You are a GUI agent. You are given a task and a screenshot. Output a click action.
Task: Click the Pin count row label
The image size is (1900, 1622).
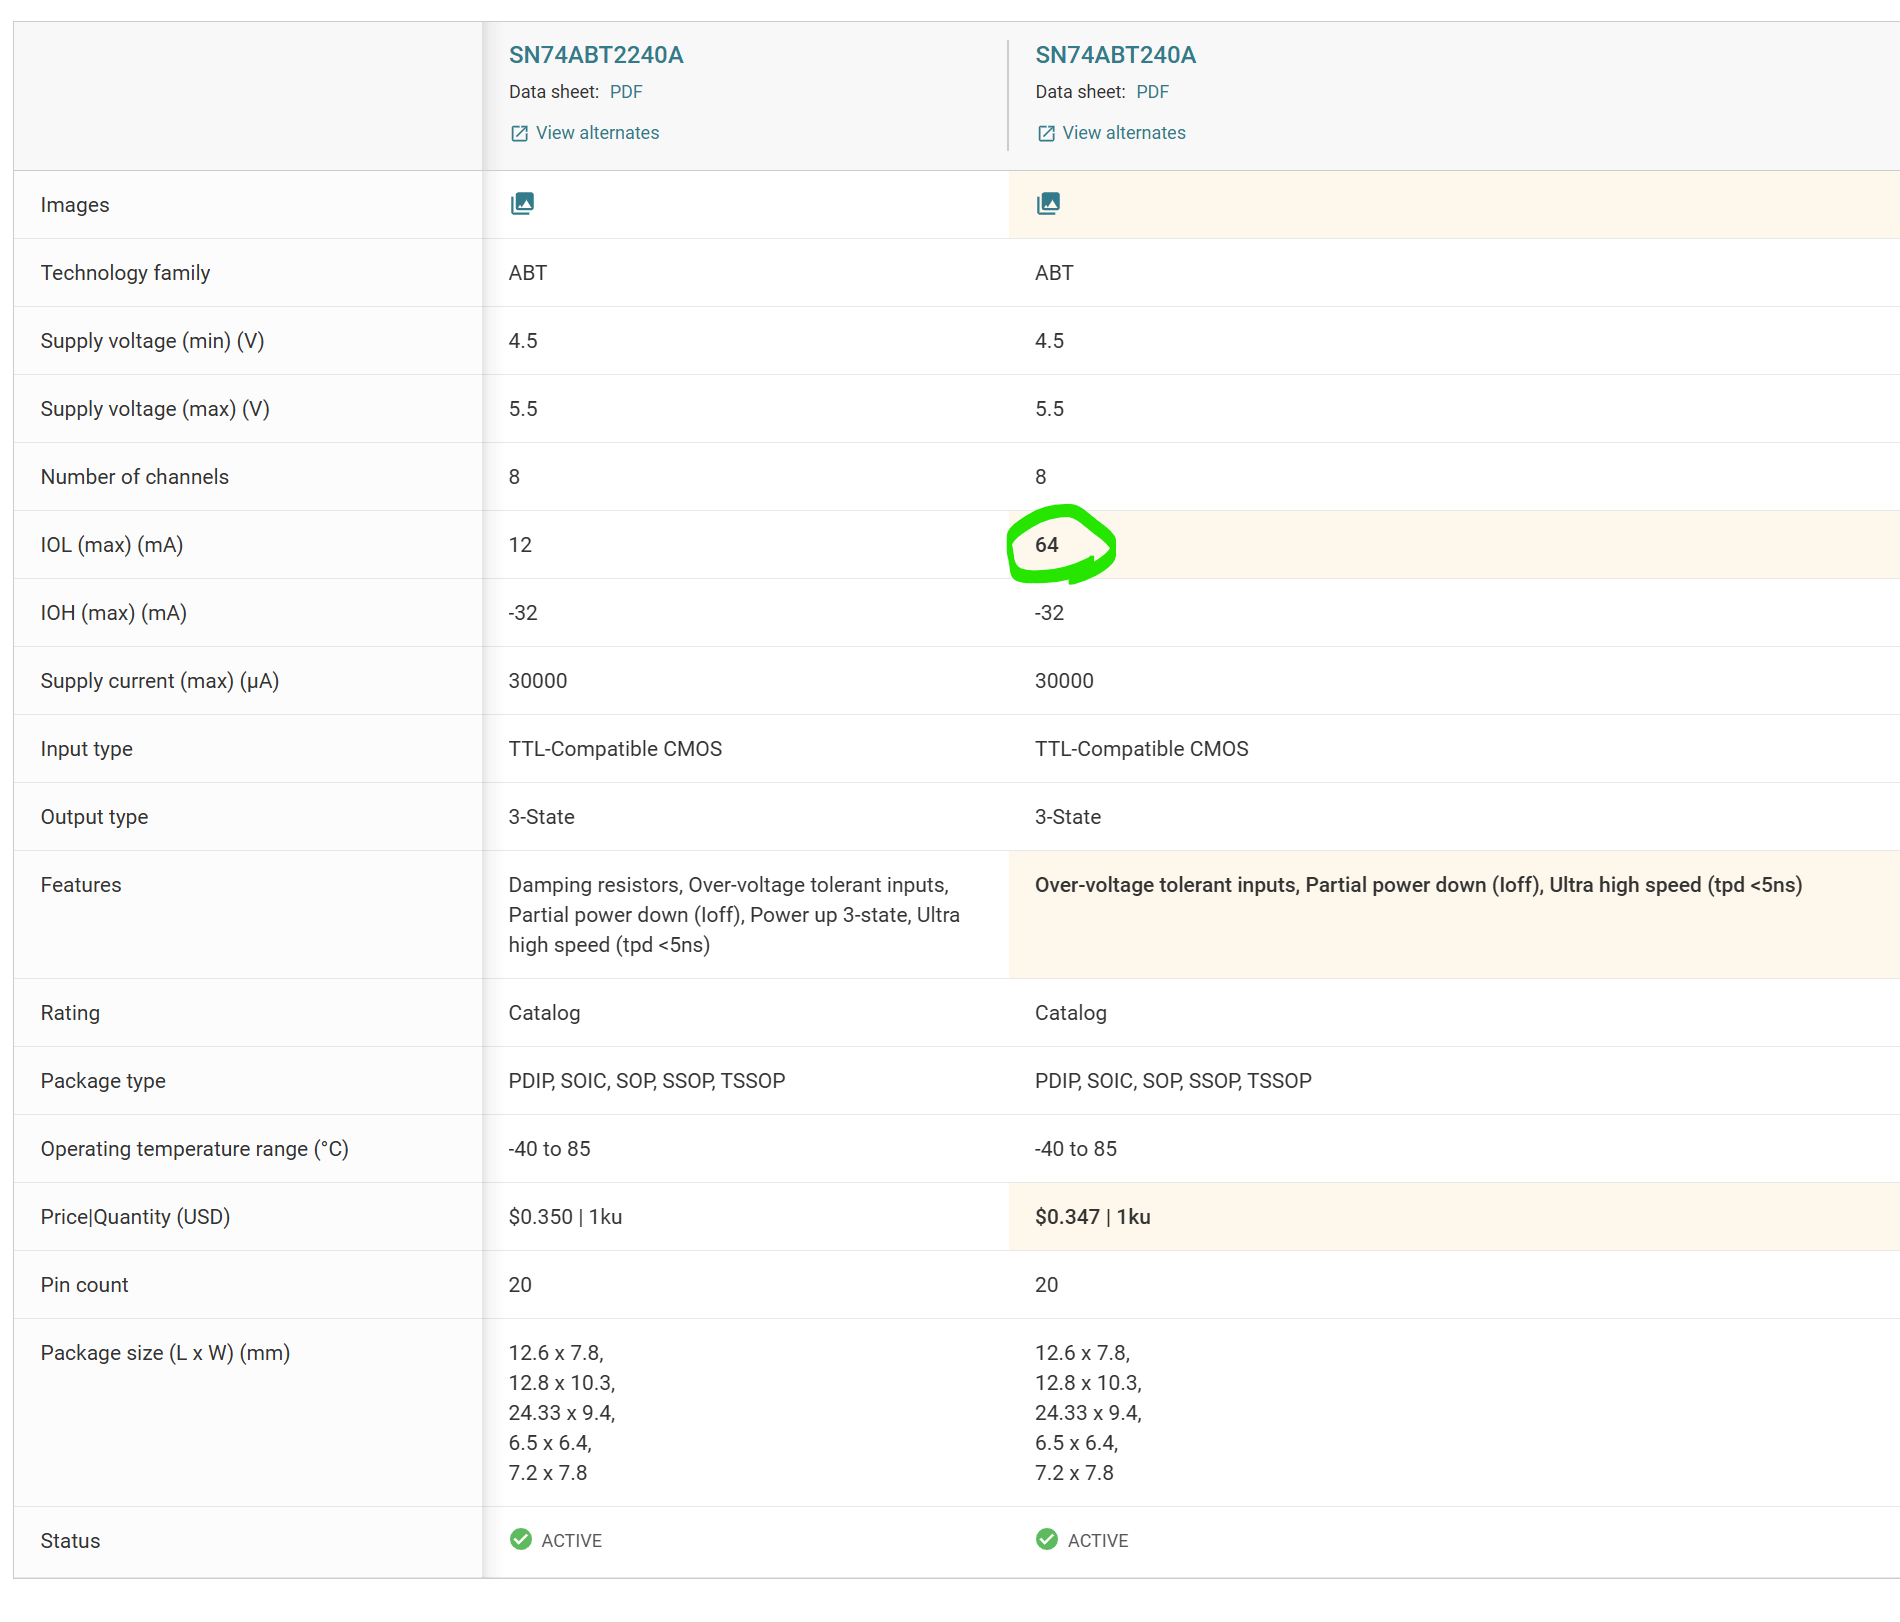(x=85, y=1285)
